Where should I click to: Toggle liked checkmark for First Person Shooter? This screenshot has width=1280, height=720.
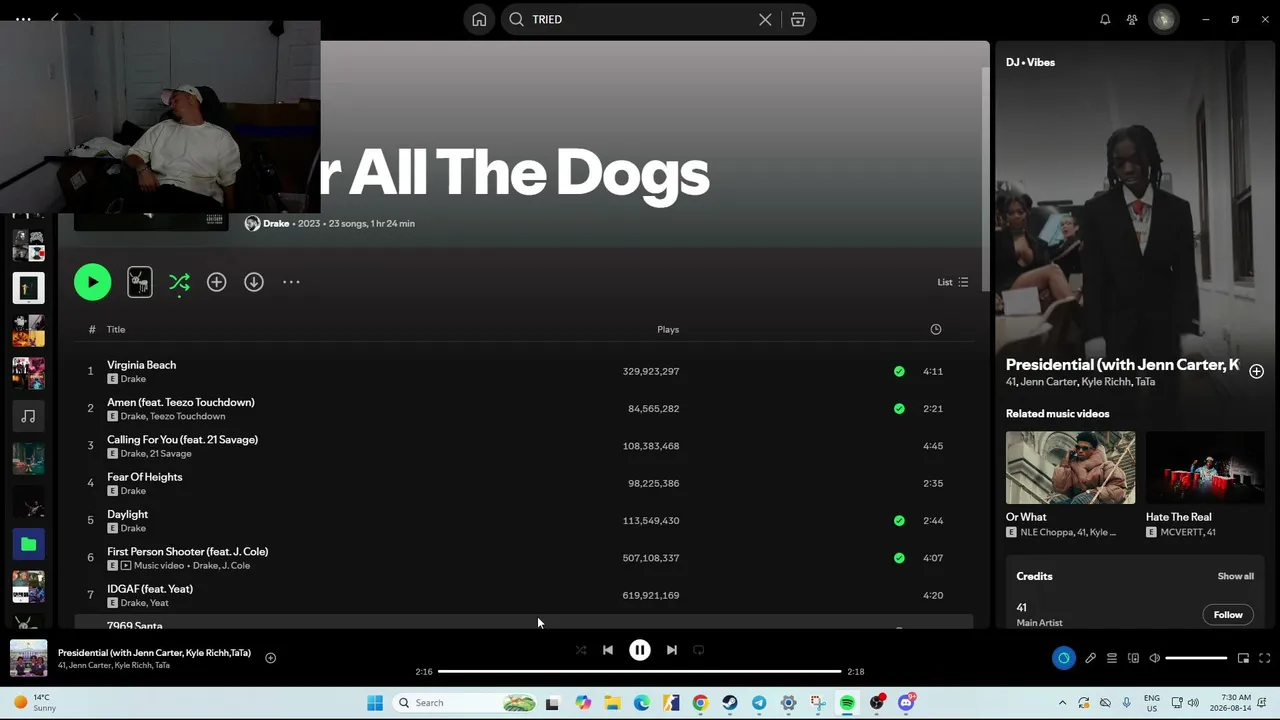(899, 558)
